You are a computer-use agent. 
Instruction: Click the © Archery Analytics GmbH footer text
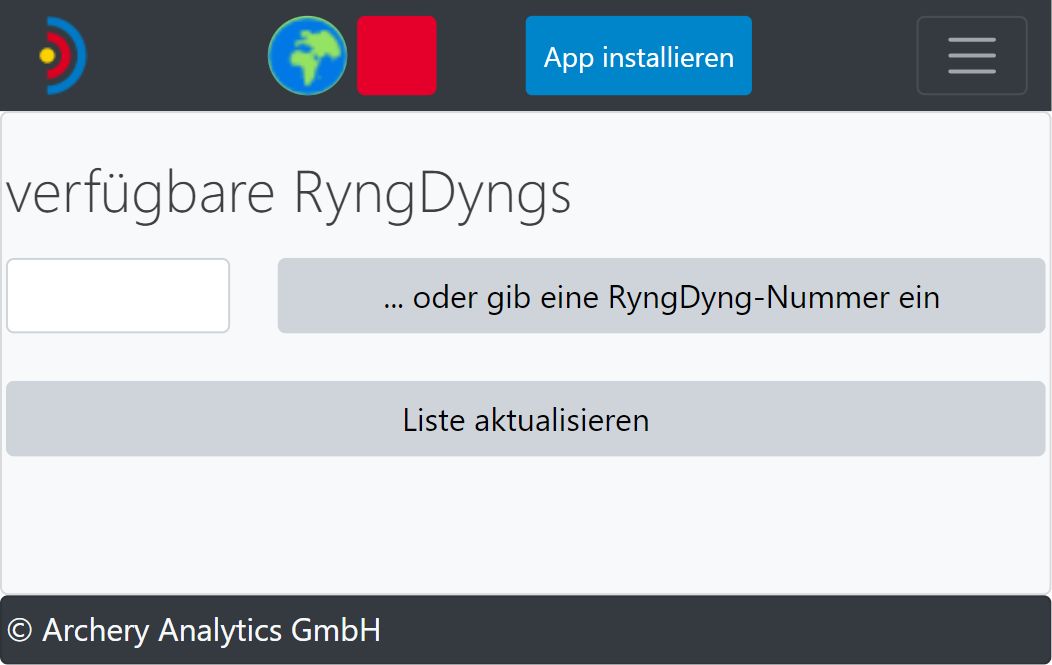click(x=194, y=631)
